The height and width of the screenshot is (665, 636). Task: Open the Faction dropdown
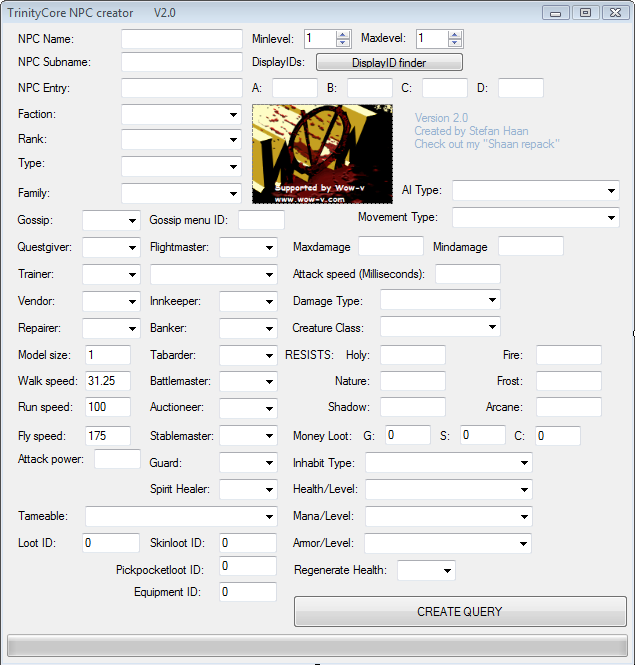181,115
